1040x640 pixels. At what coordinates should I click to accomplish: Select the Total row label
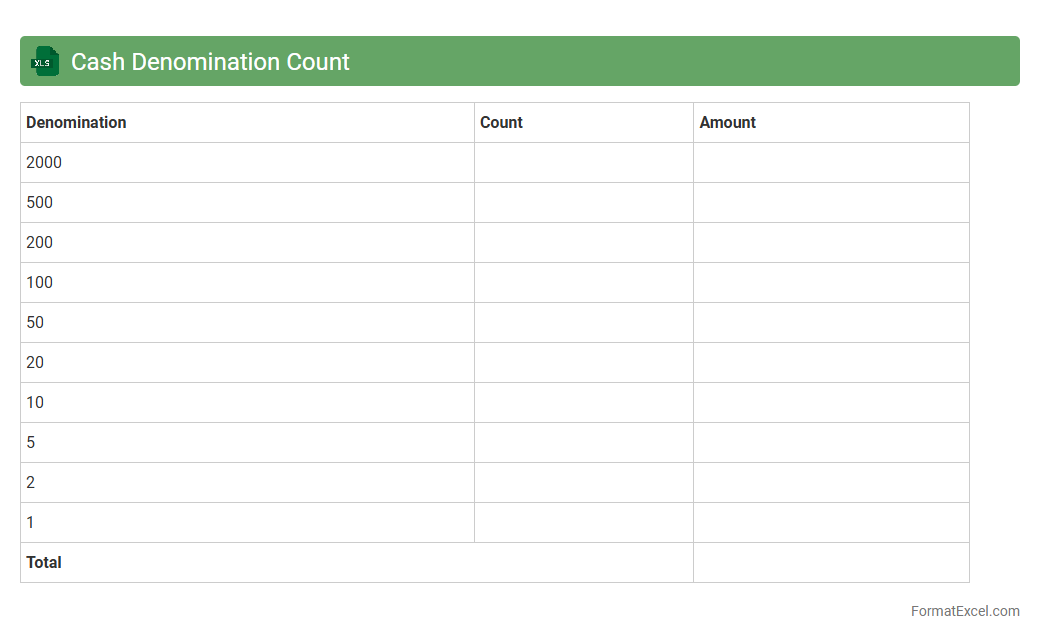[44, 562]
